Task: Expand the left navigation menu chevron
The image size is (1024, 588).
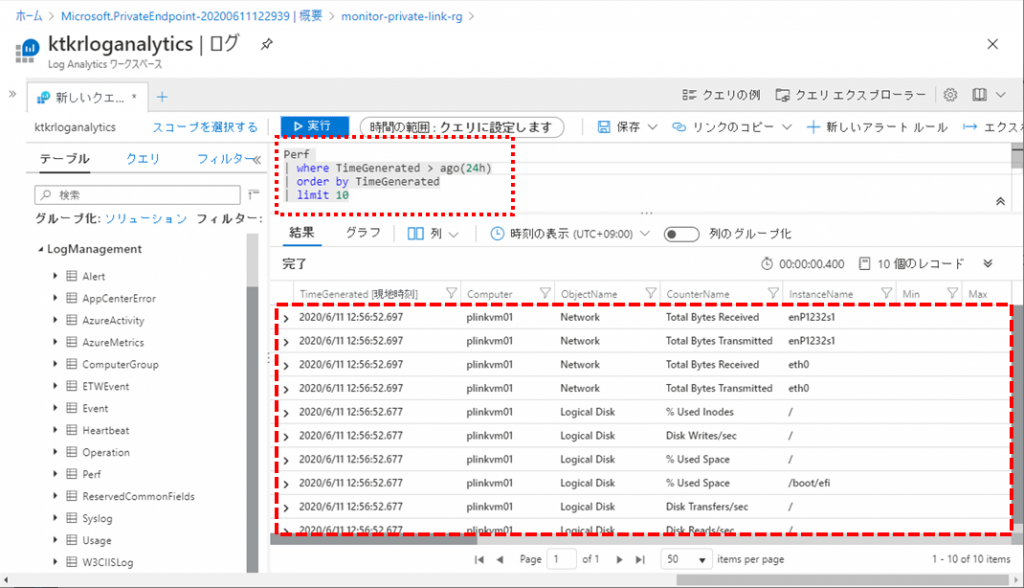Action: point(12,94)
